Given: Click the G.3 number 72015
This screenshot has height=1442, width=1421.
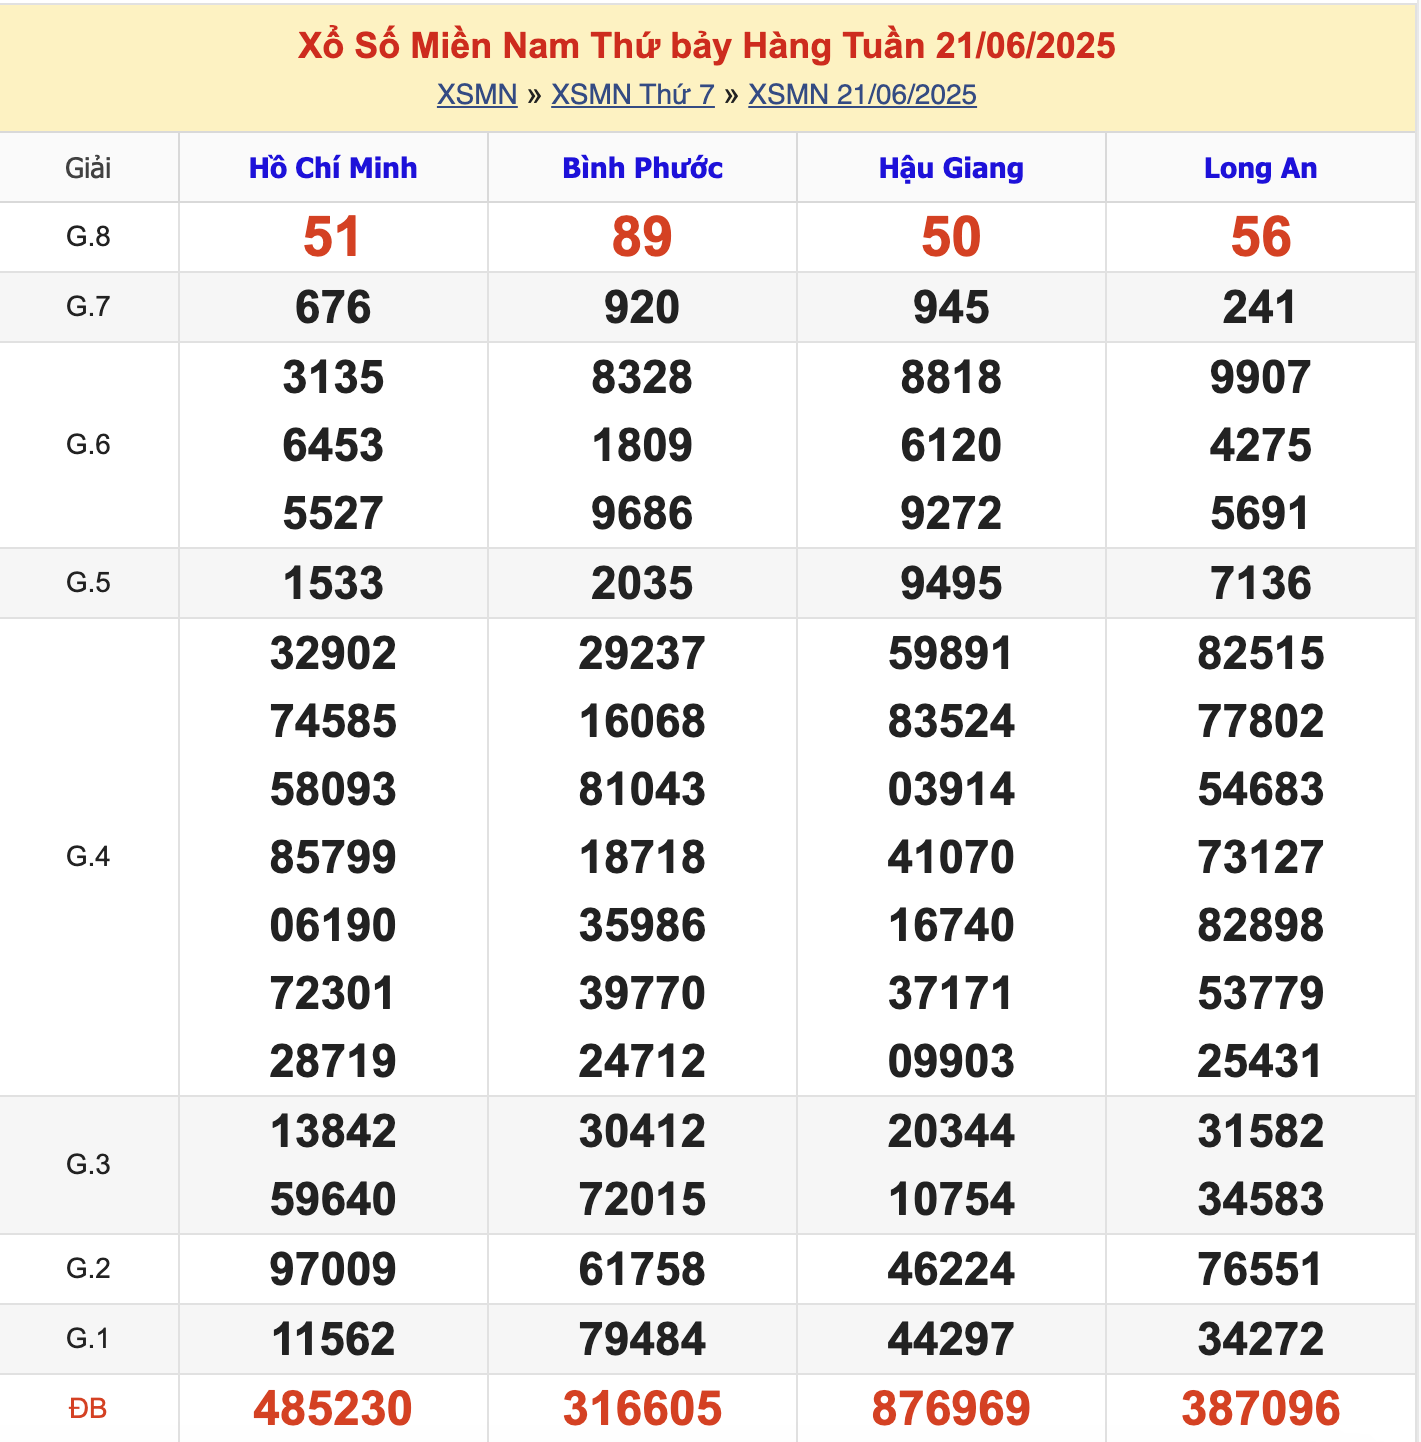Looking at the screenshot, I should [642, 1200].
